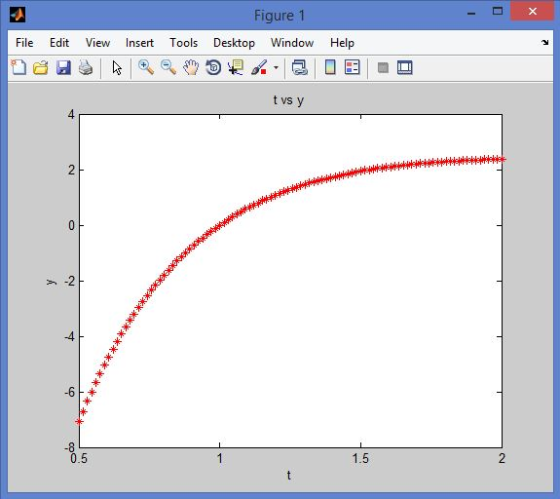Image resolution: width=560 pixels, height=499 pixels.
Task: Click the dock figure arrow in the menu bar
Action: click(x=545, y=43)
